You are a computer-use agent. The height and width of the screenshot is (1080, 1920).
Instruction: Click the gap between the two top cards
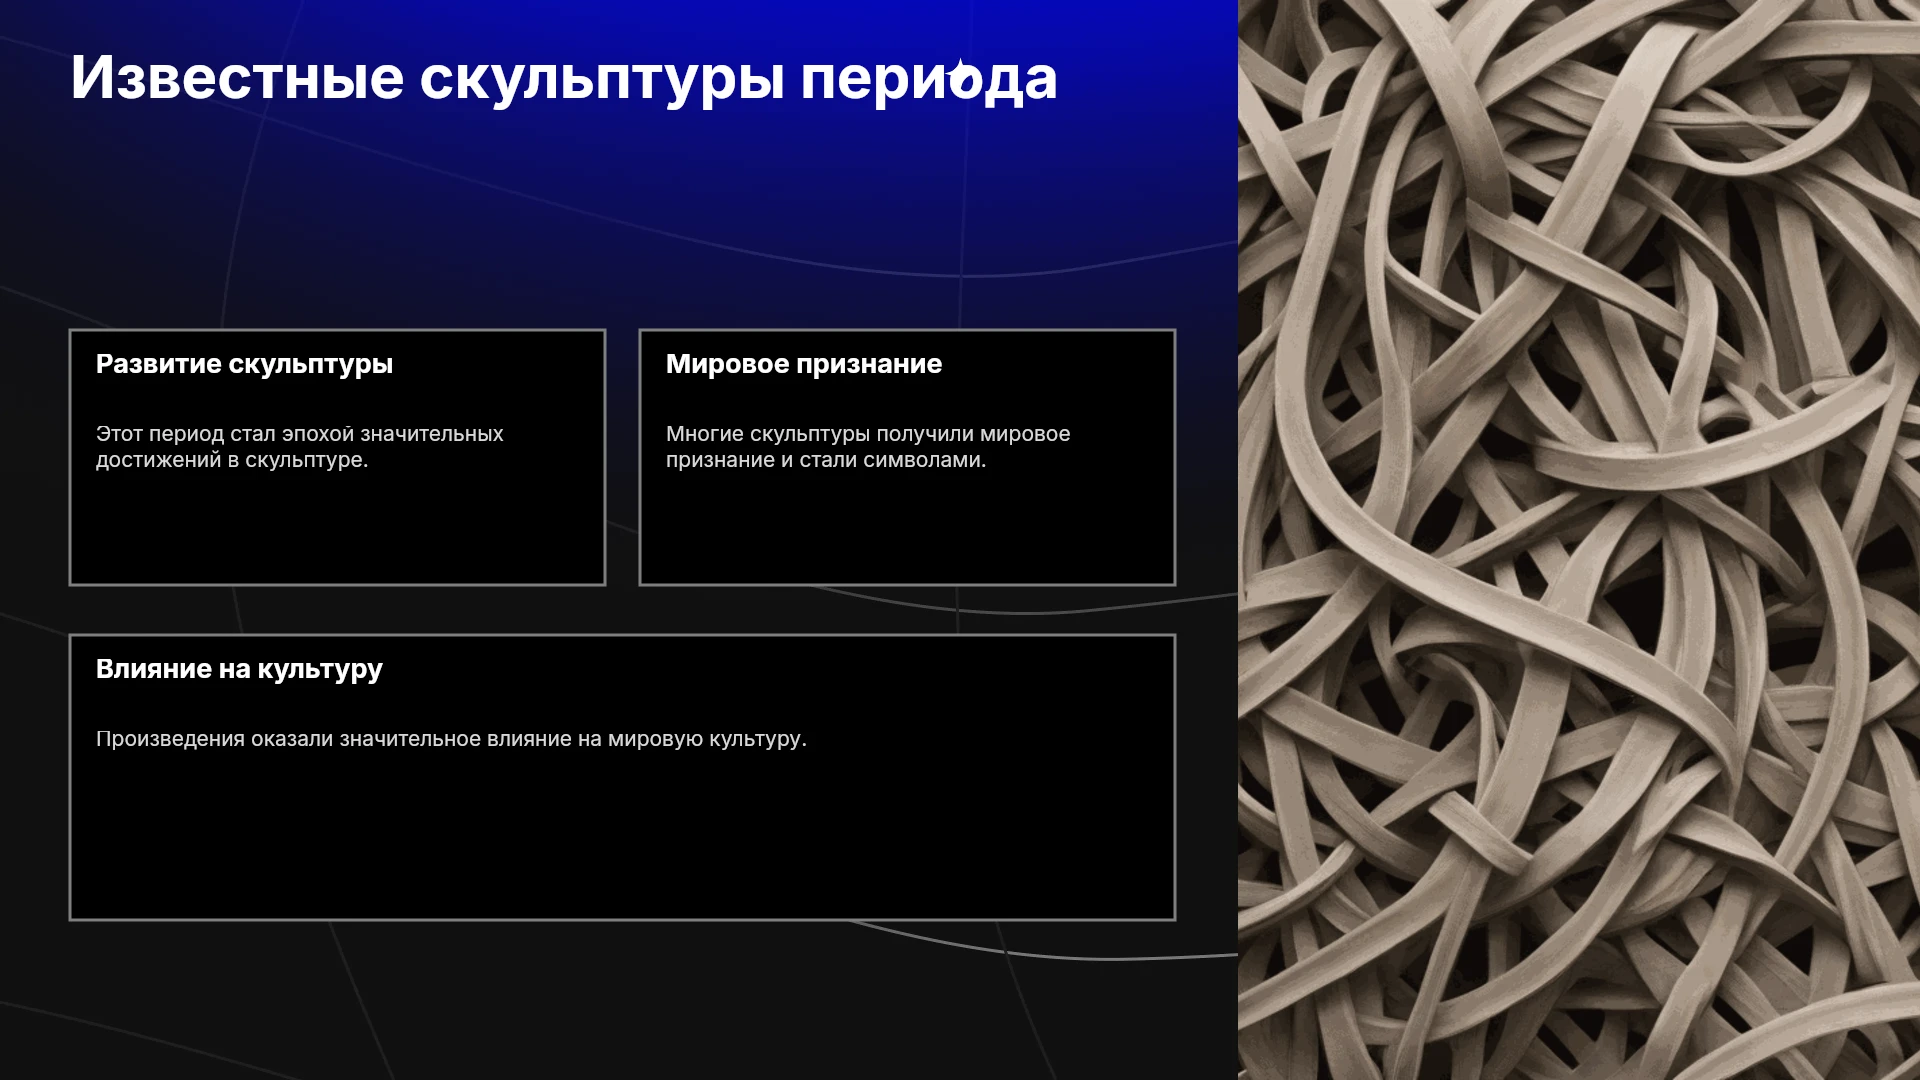point(622,457)
